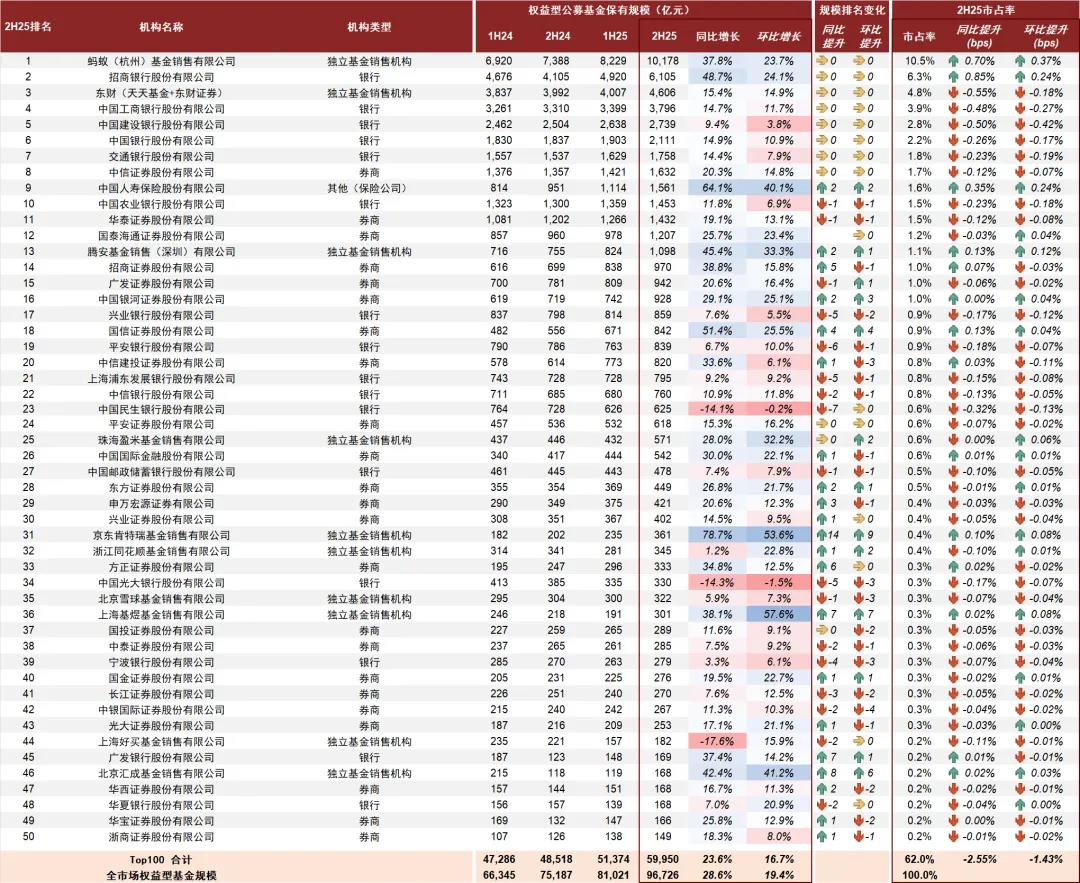
Task: Click the -1.43% total cell
Action: (x=1046, y=859)
